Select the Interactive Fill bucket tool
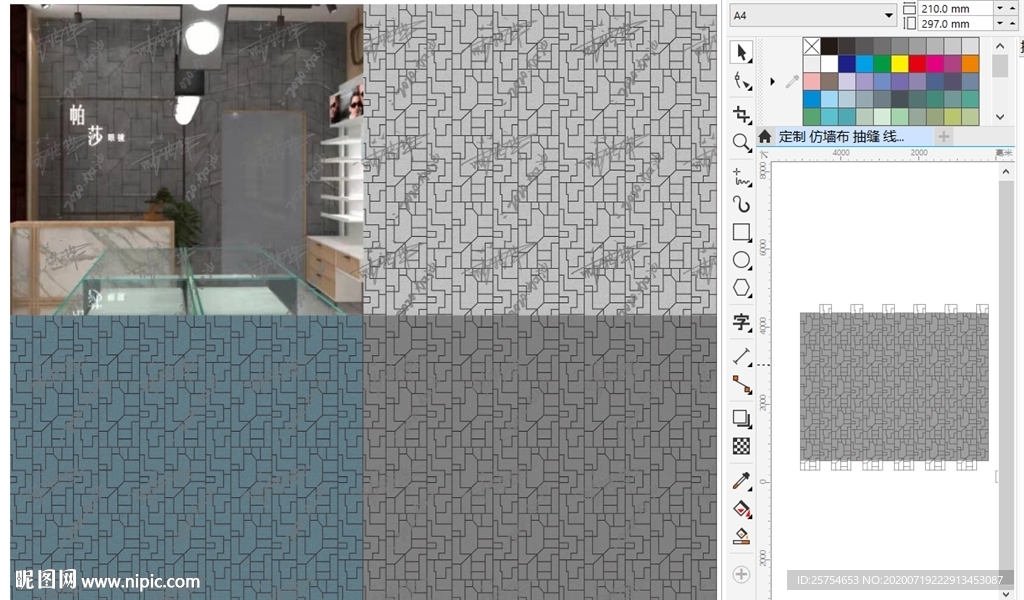Viewport: 1024px width, 600px height. coord(741,509)
